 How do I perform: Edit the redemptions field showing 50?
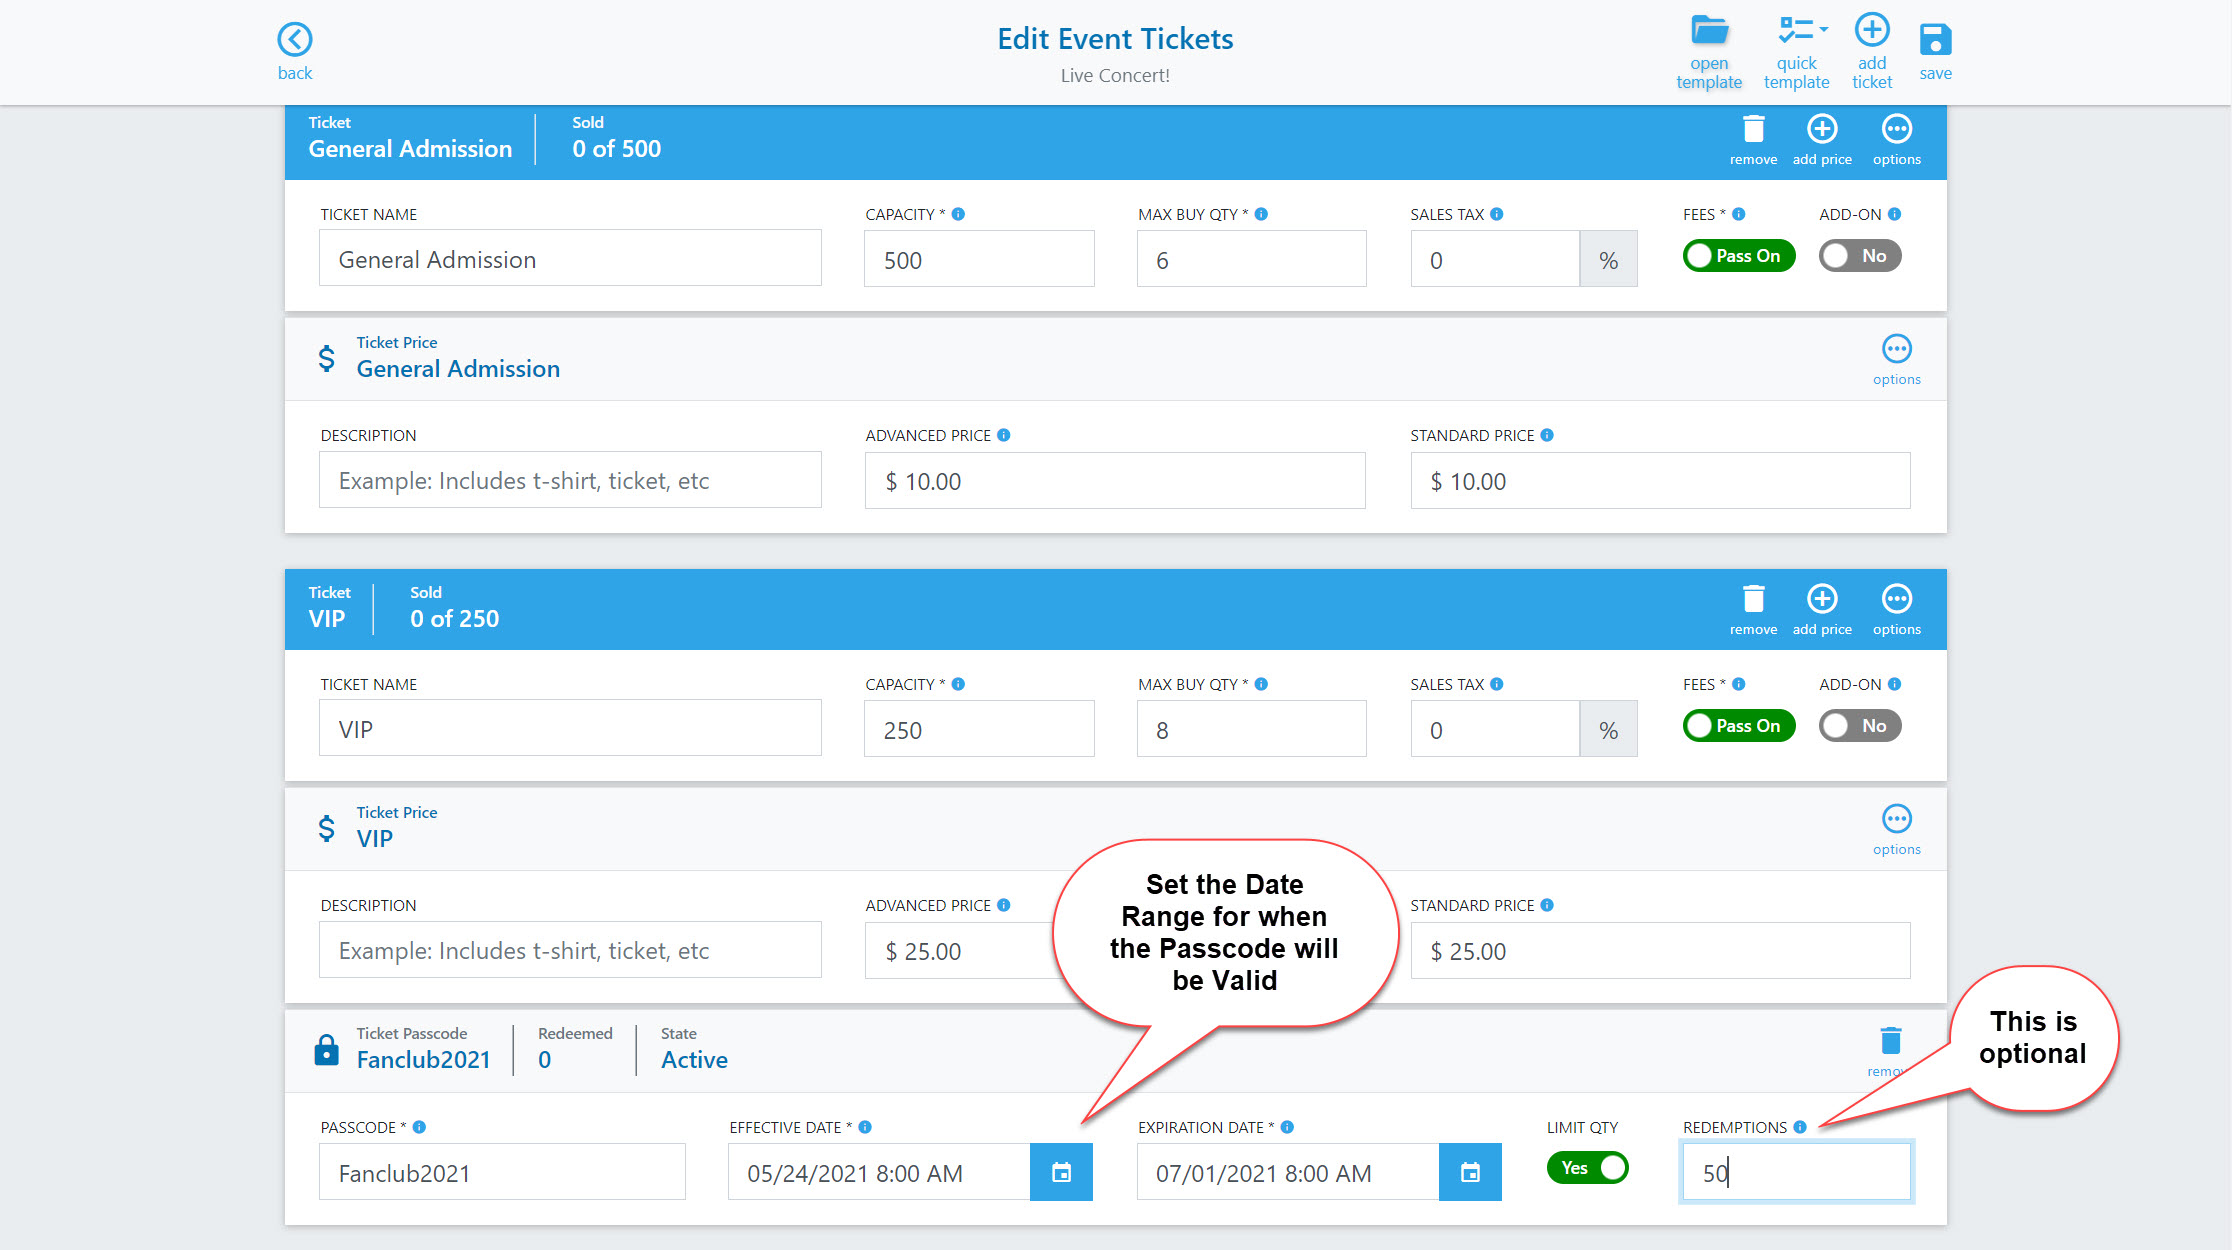point(1796,1172)
